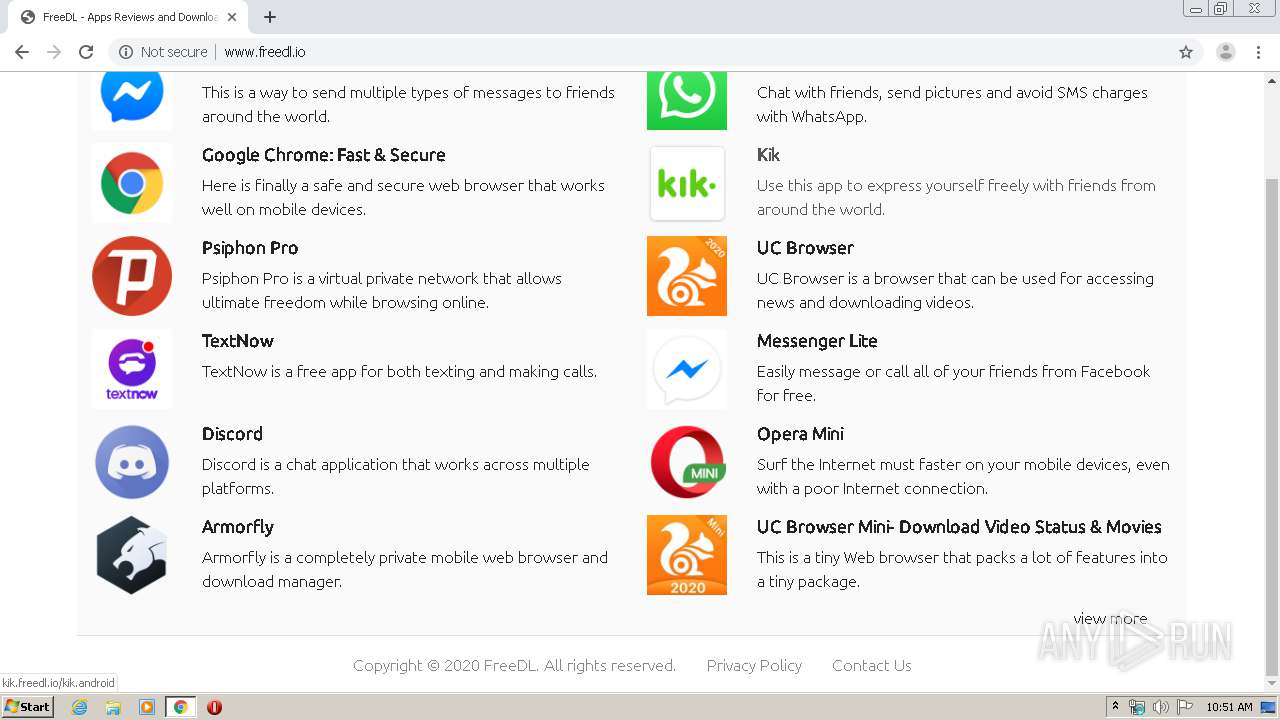The image size is (1280, 720).
Task: Launch Windows Media Player from the taskbar
Action: pyautogui.click(x=147, y=707)
